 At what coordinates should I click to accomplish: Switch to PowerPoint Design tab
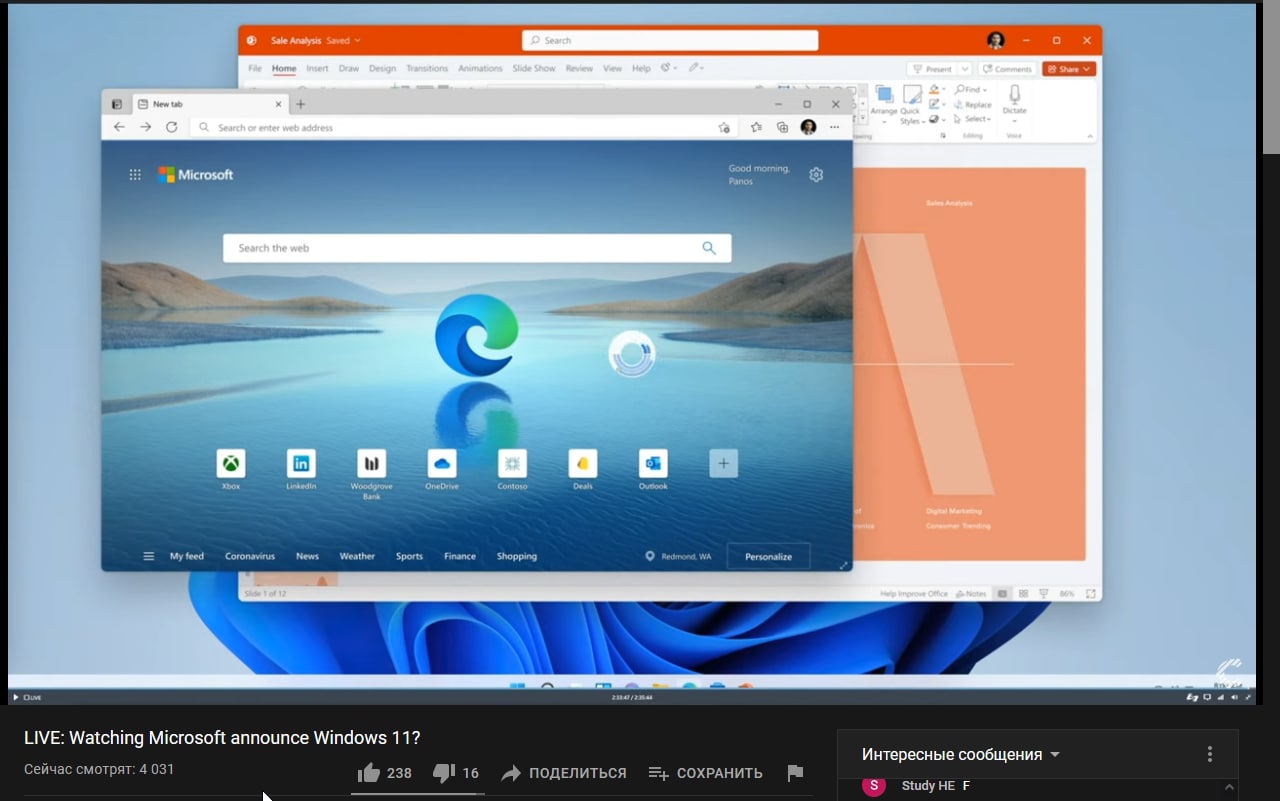(x=382, y=69)
